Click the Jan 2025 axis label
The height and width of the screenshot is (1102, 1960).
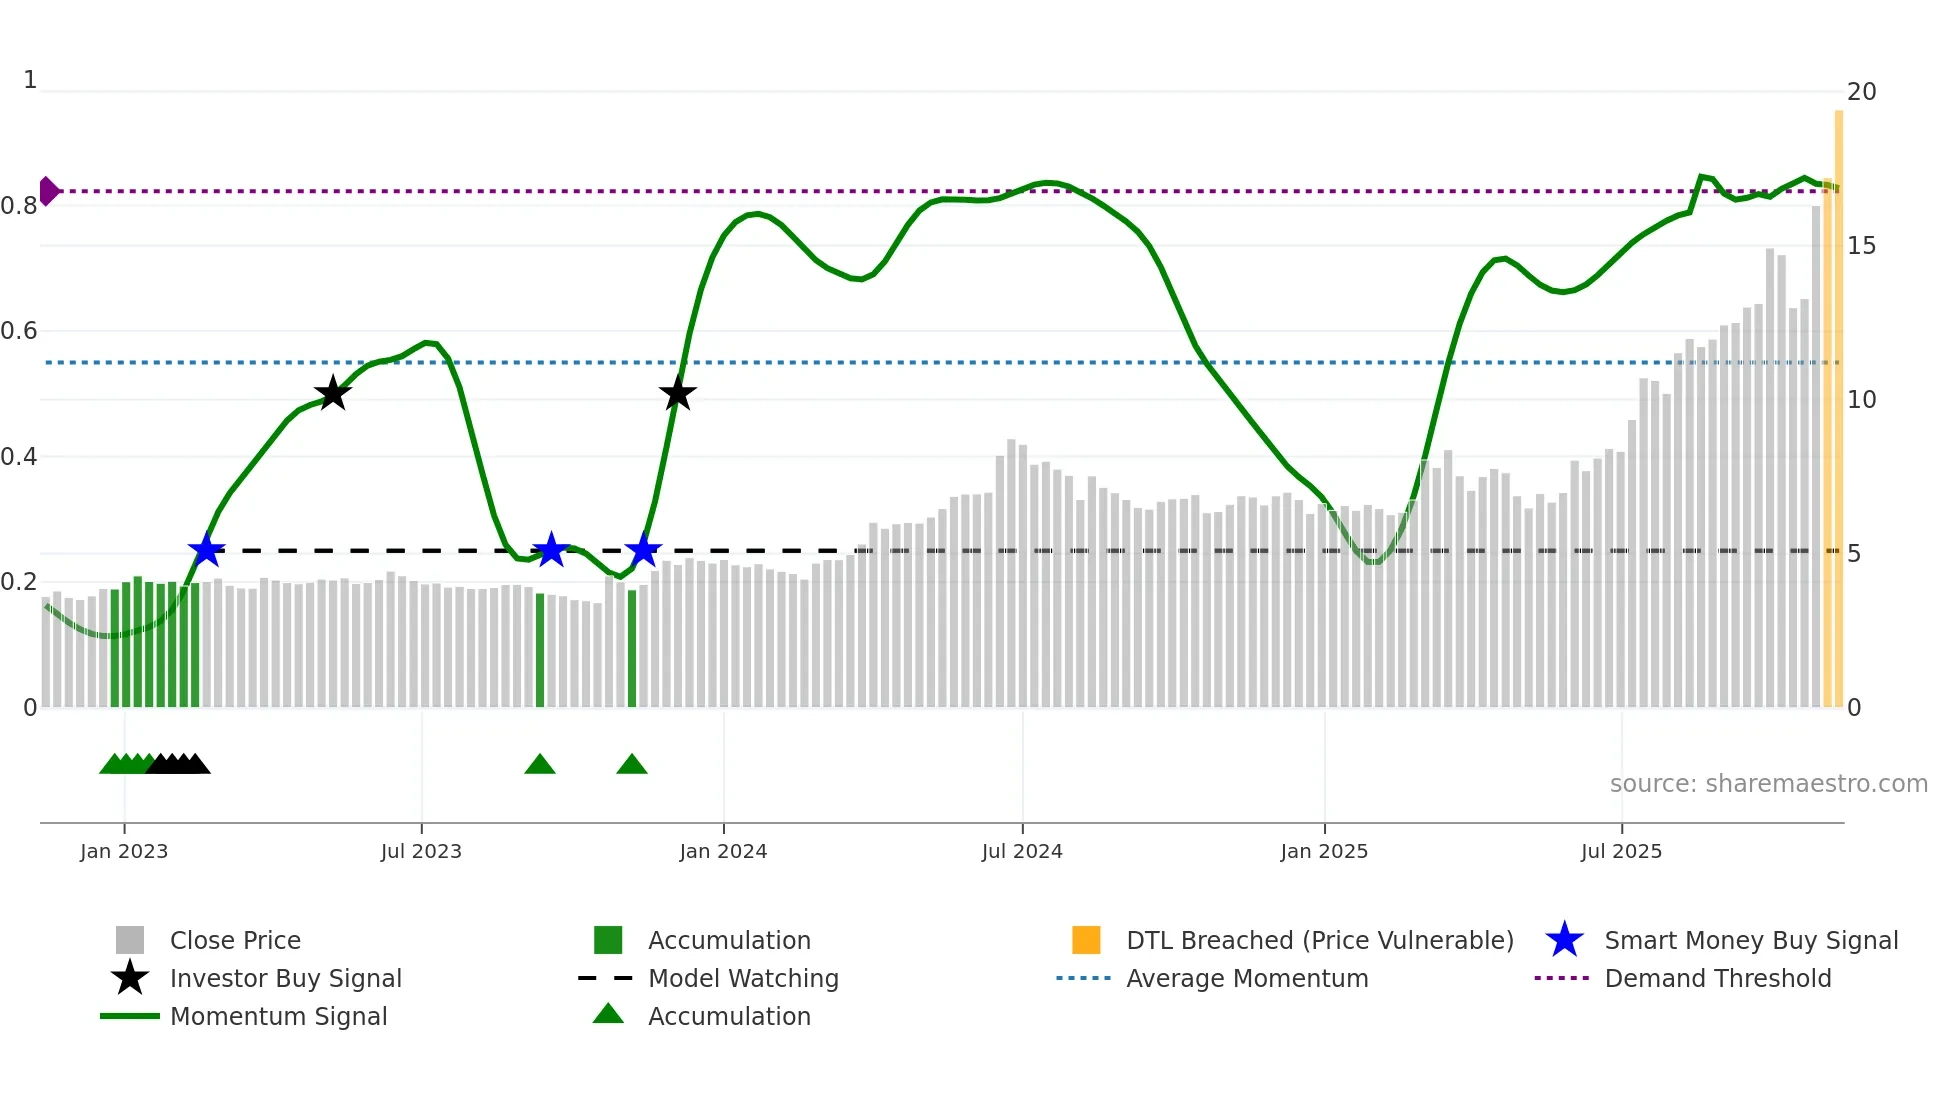pos(1324,851)
